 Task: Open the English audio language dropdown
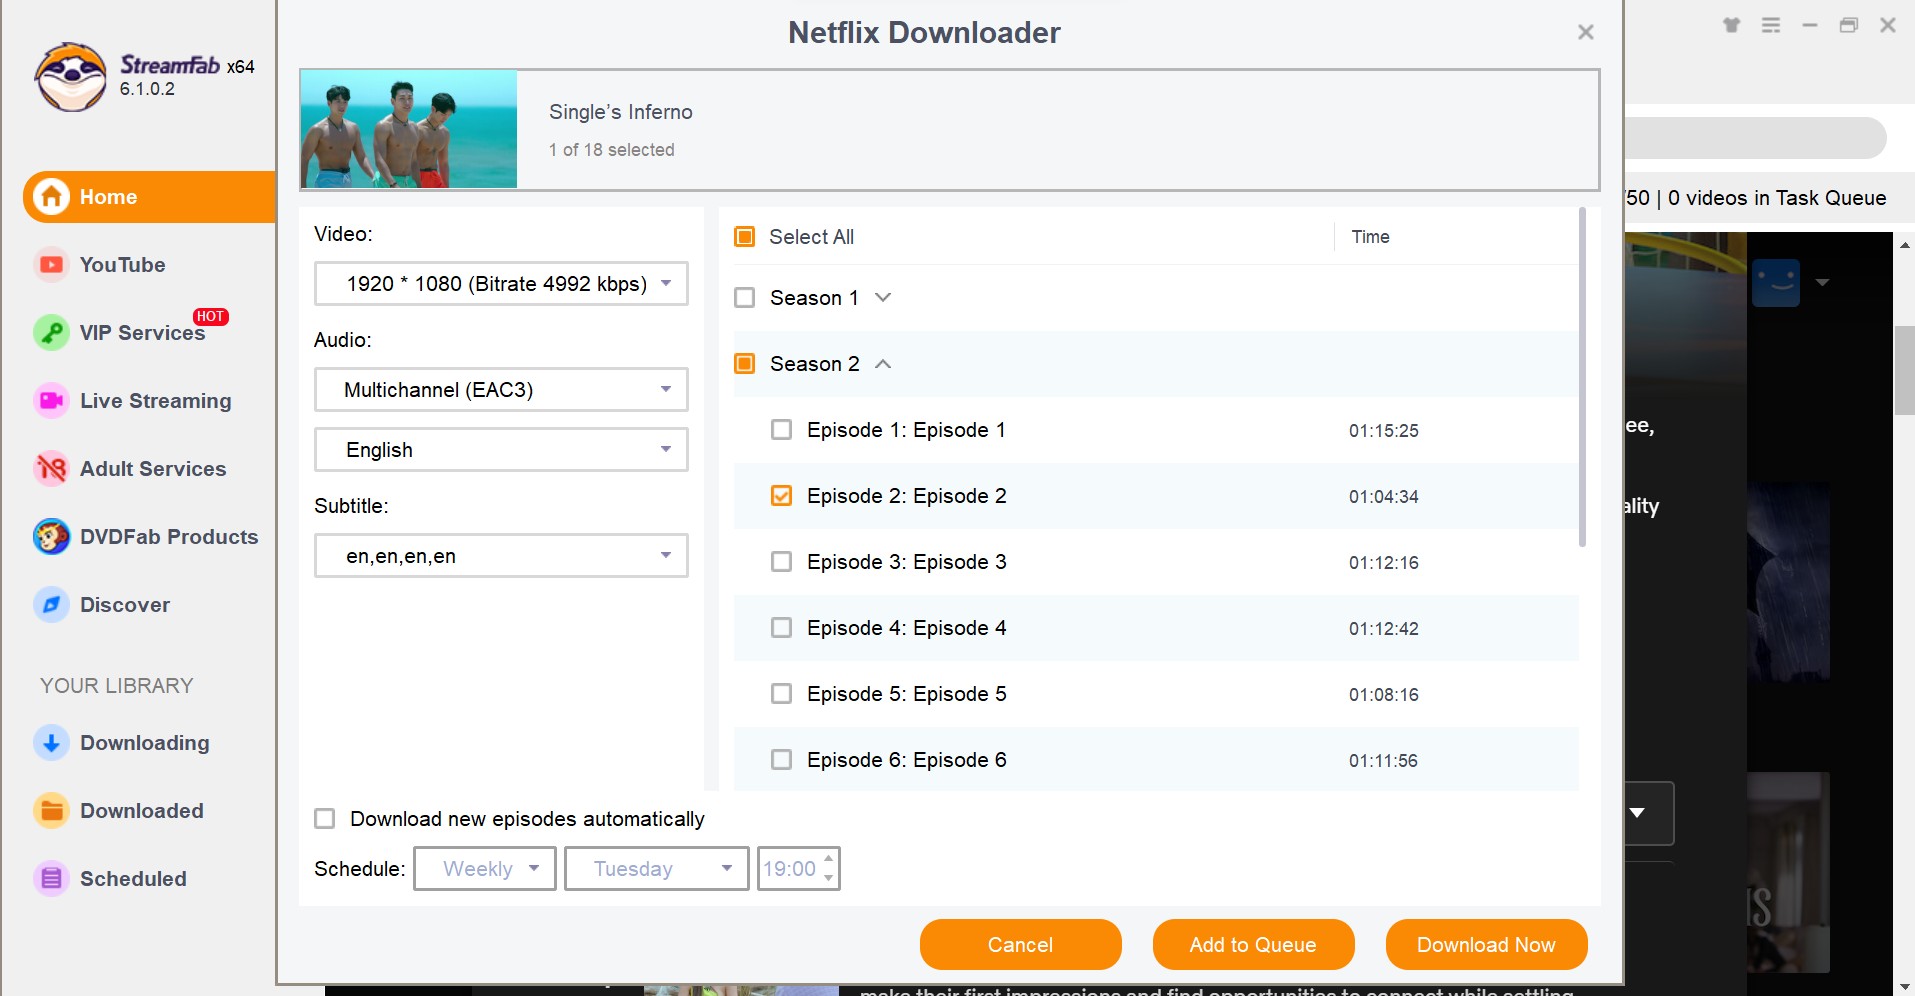tap(501, 450)
